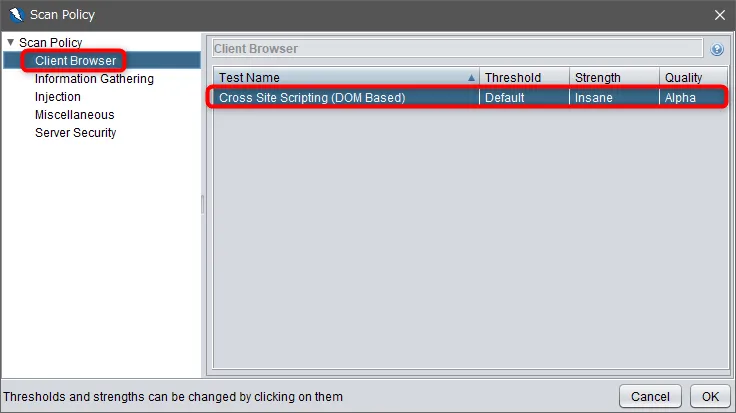Sort by the Quality column header
This screenshot has height=413, width=736.
click(x=693, y=77)
